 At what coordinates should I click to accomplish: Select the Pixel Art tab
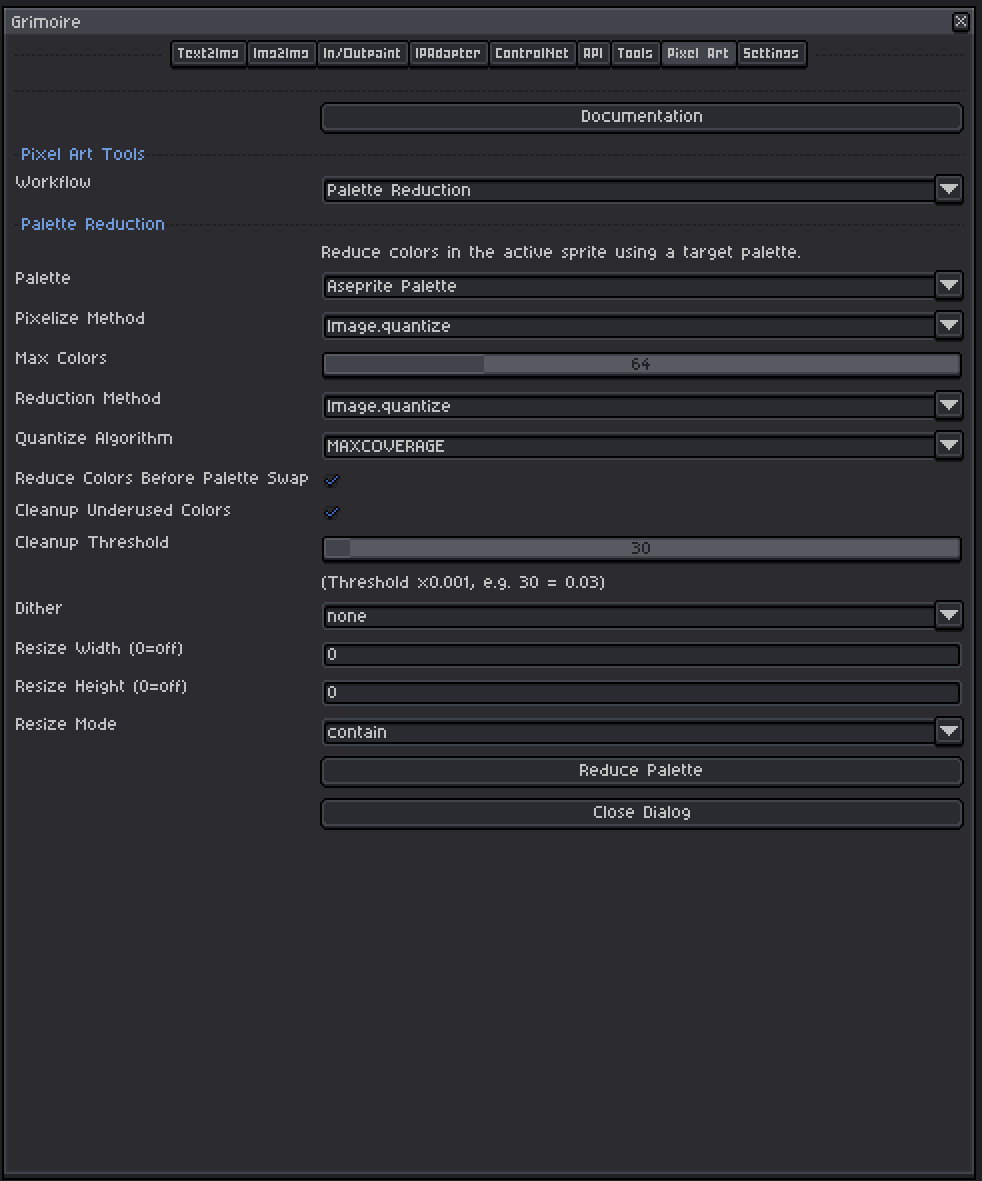pyautogui.click(x=699, y=53)
